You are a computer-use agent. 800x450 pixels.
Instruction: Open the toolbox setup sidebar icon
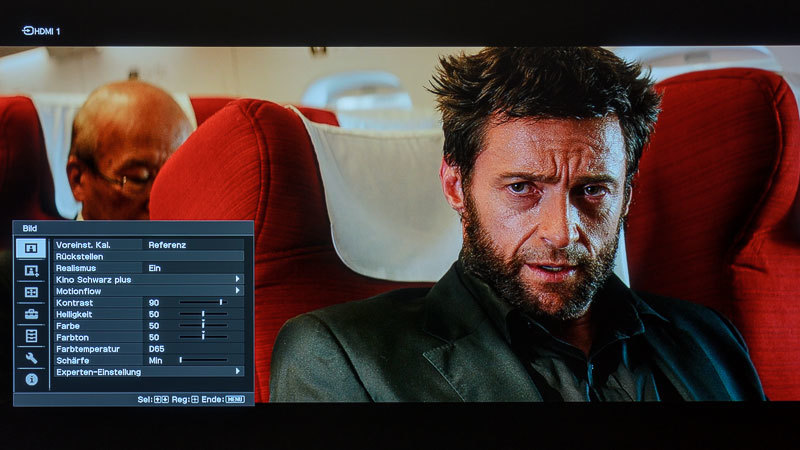pos(31,314)
